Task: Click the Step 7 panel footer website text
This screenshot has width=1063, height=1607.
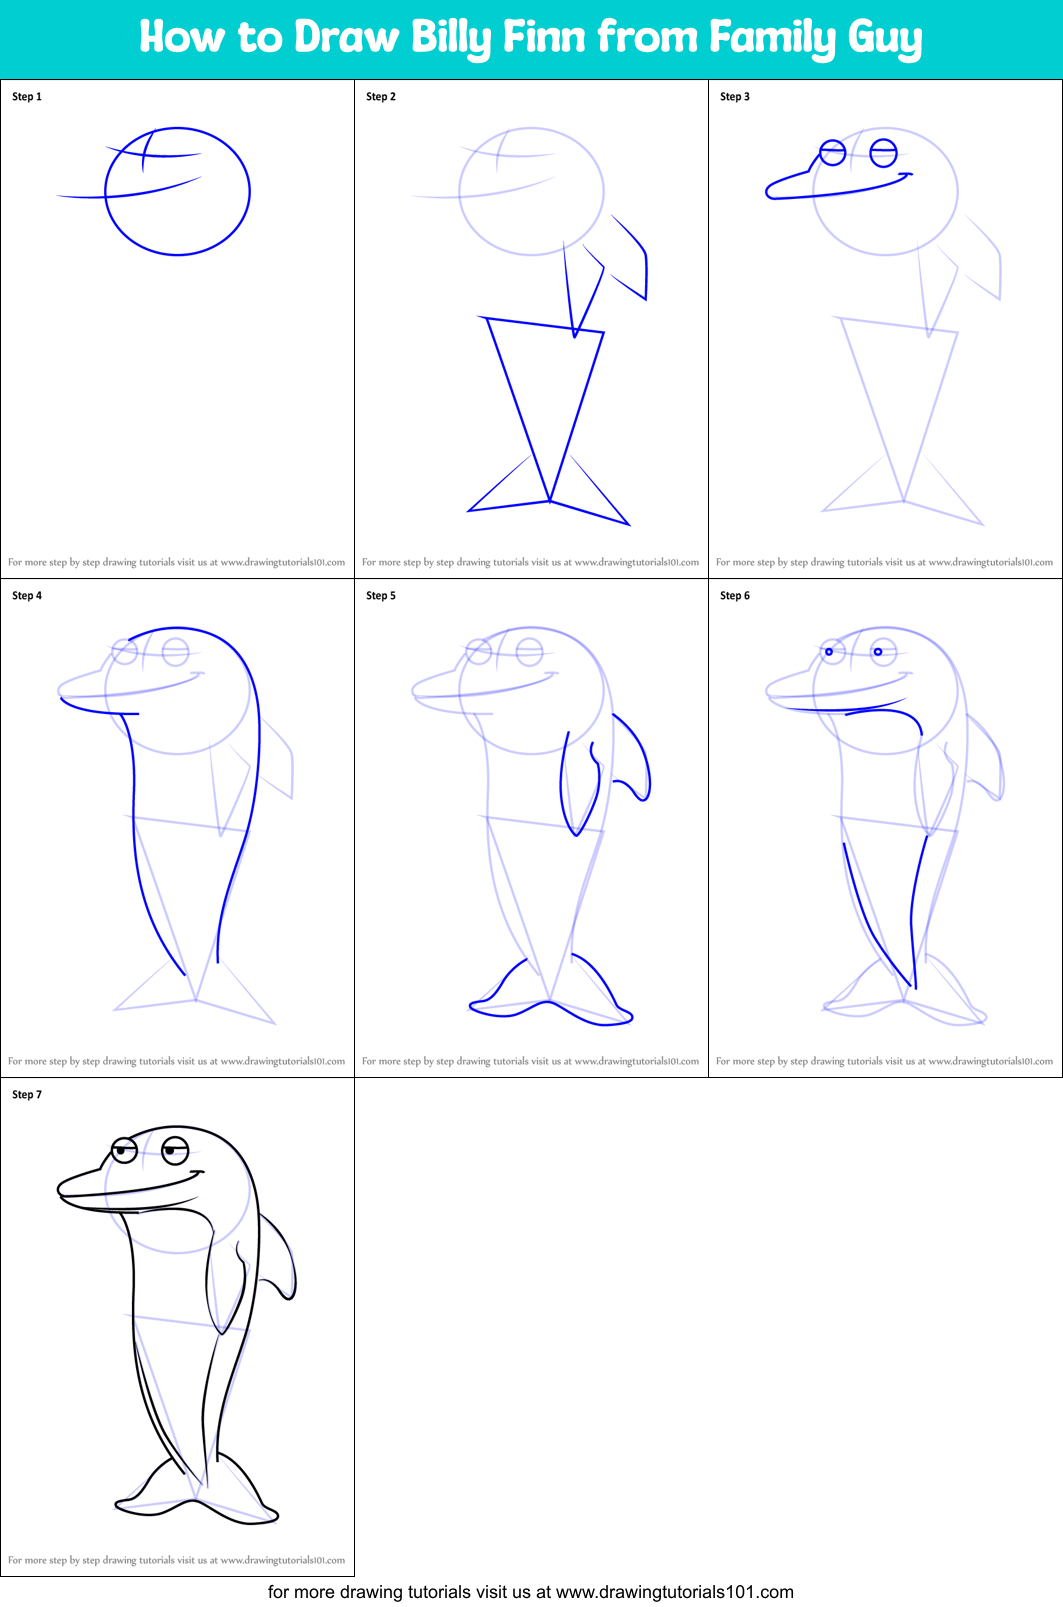Action: click(x=177, y=1560)
